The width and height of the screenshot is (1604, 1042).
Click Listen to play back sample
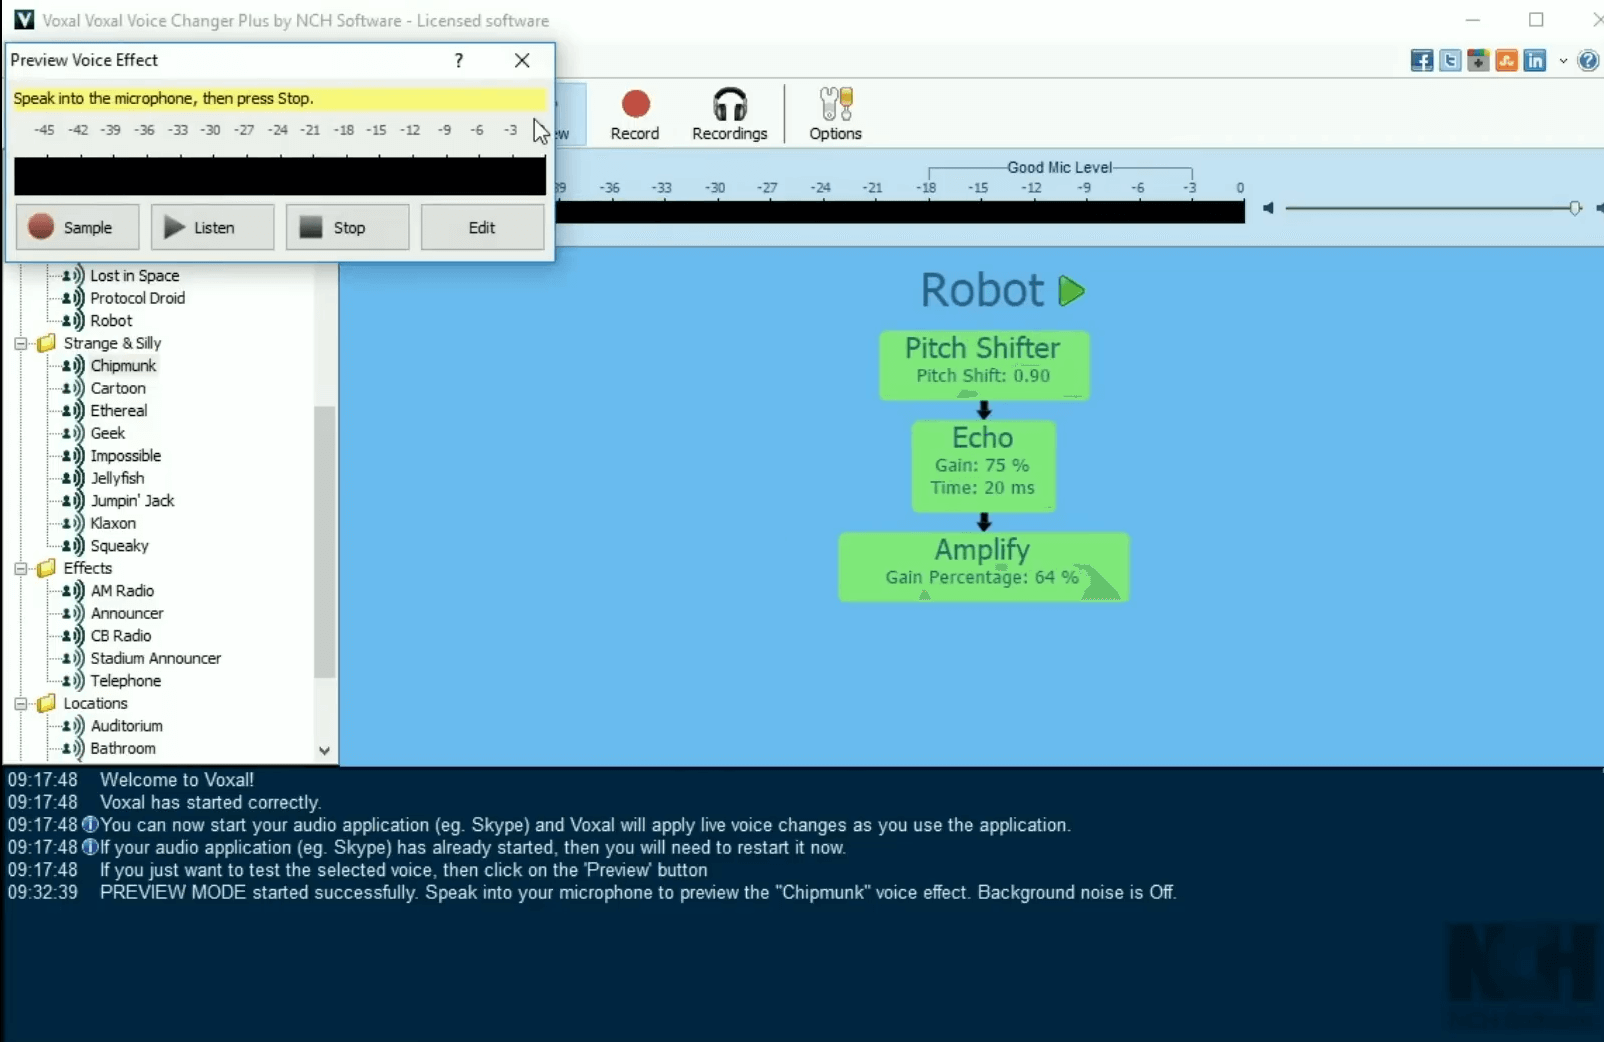click(x=212, y=228)
